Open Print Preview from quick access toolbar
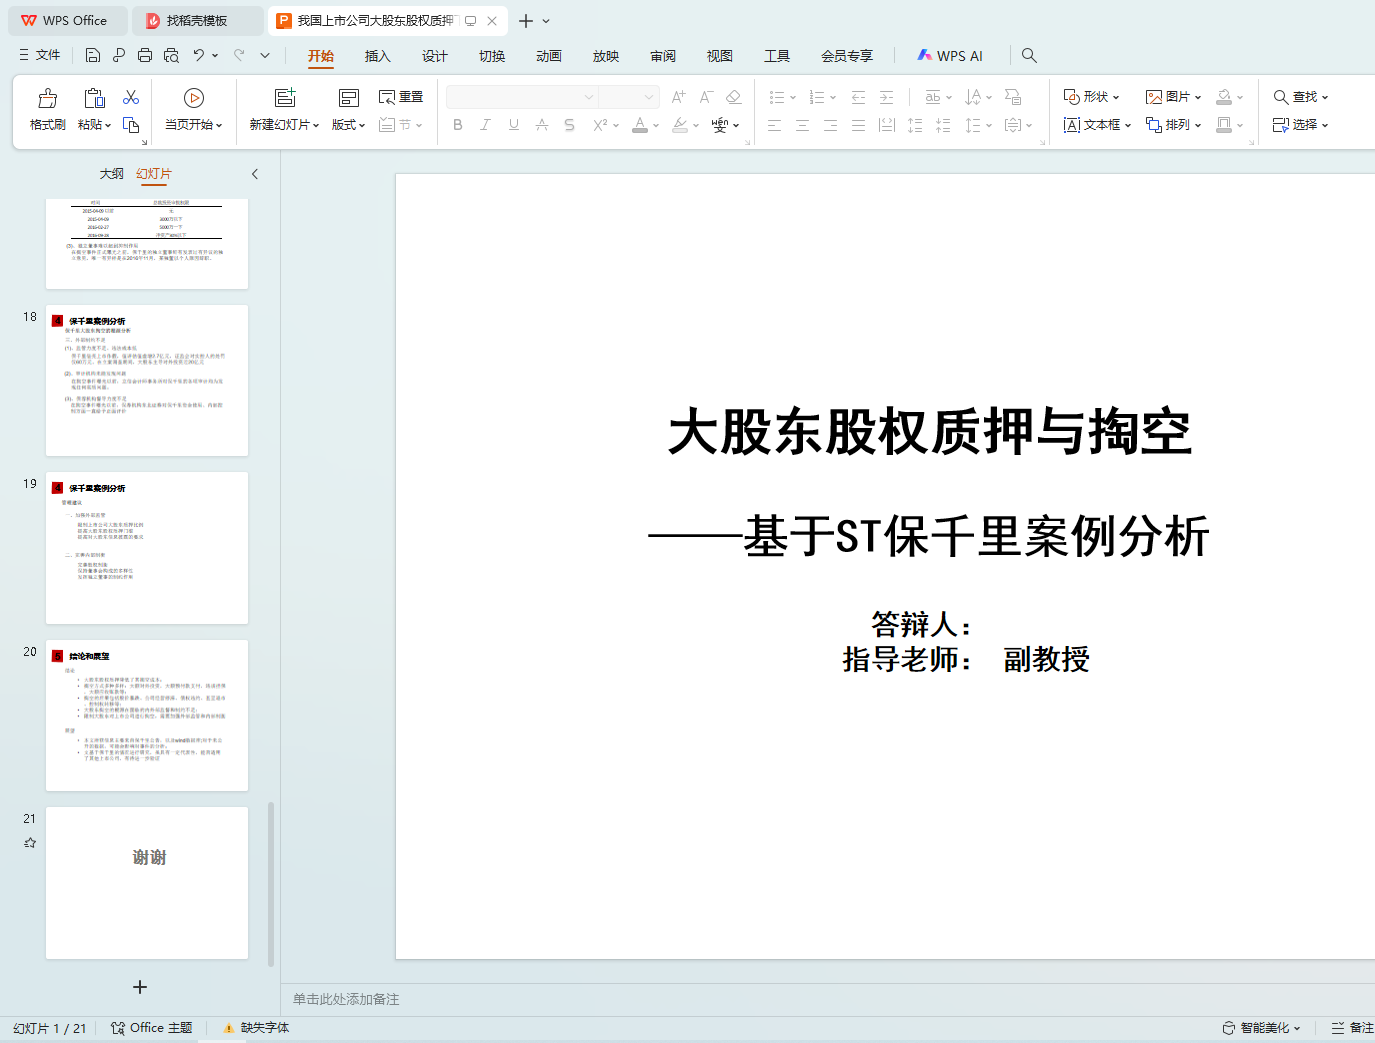1375x1043 pixels. [171, 55]
